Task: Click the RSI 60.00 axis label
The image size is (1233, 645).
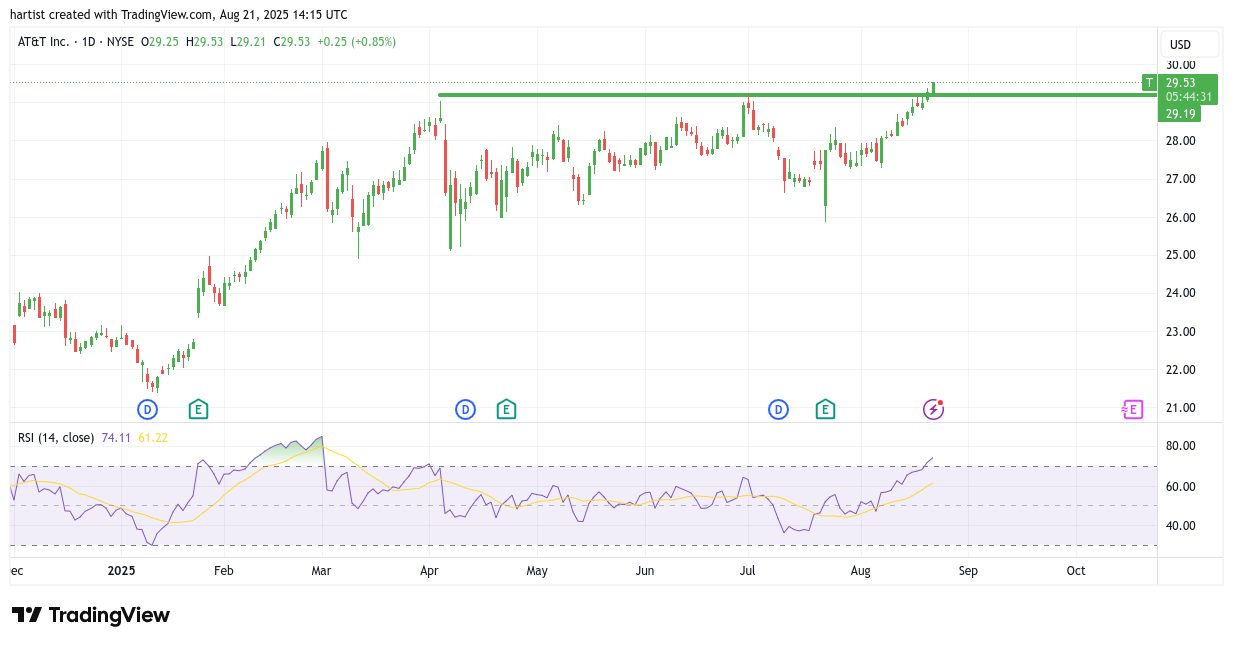Action: click(1181, 487)
